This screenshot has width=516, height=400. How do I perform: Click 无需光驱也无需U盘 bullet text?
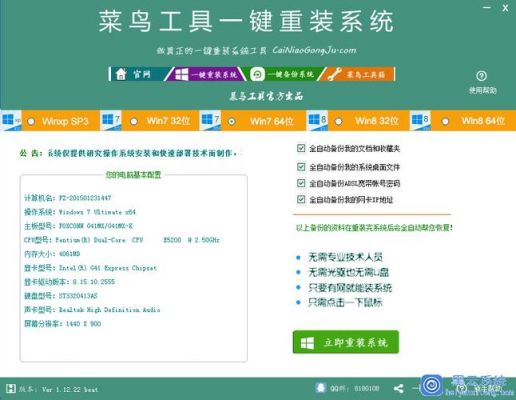click(x=349, y=272)
